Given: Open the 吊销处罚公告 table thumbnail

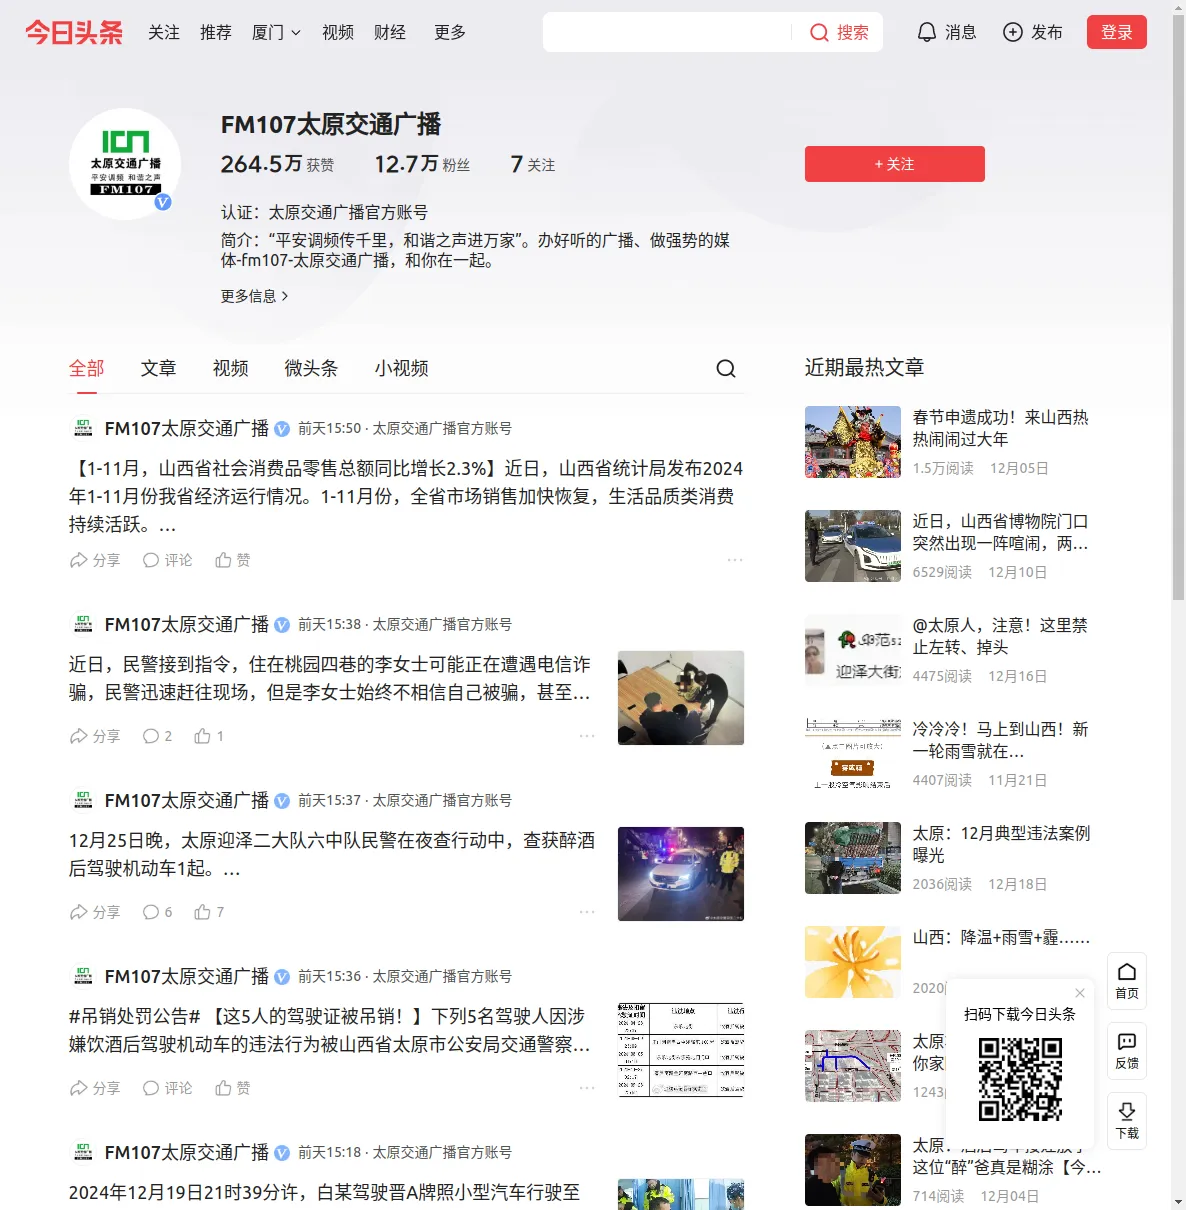Looking at the screenshot, I should pyautogui.click(x=681, y=1050).
